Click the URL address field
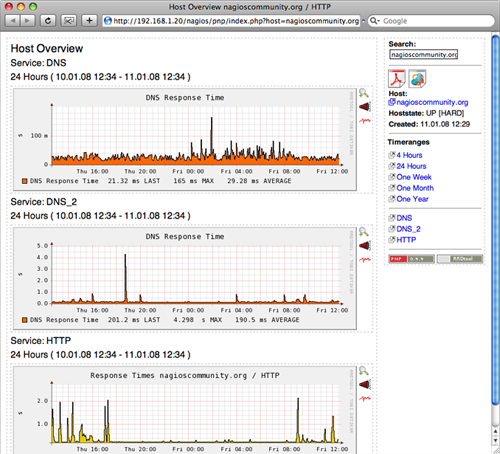This screenshot has width=500, height=454. click(x=231, y=21)
